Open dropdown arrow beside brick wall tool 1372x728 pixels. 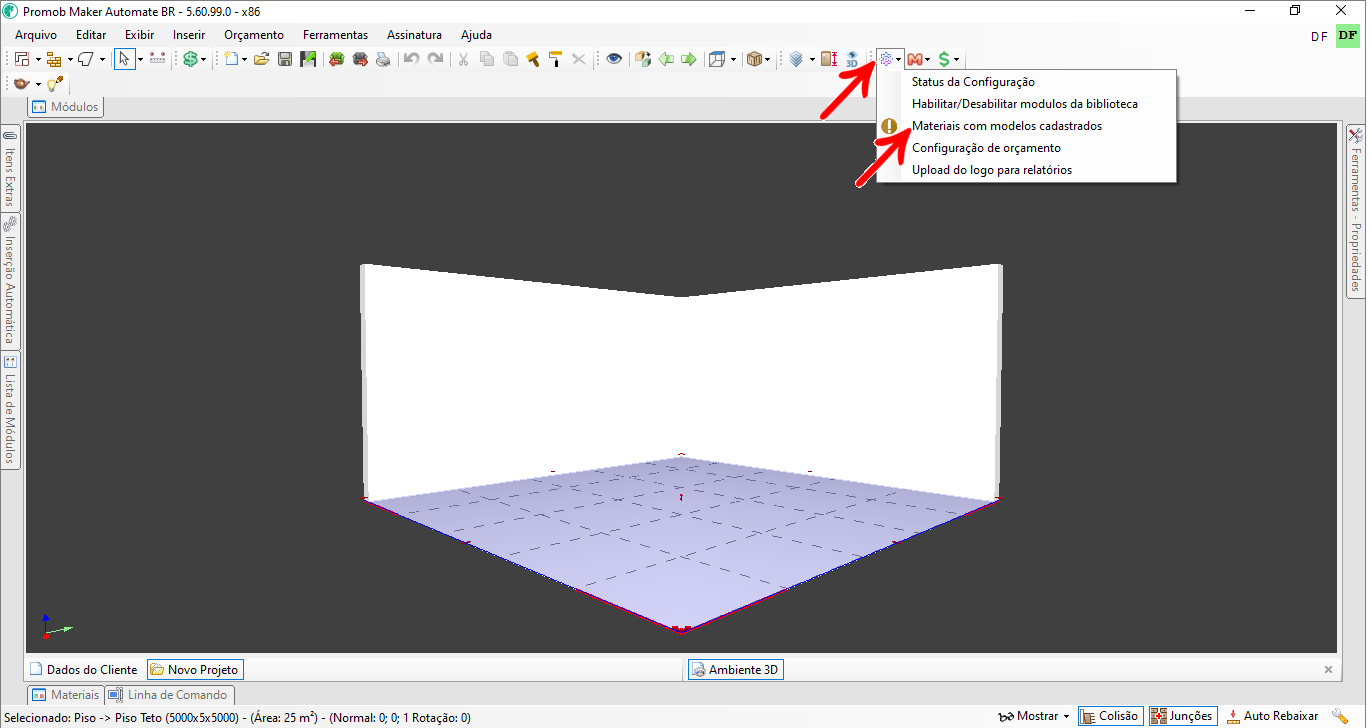click(x=70, y=60)
